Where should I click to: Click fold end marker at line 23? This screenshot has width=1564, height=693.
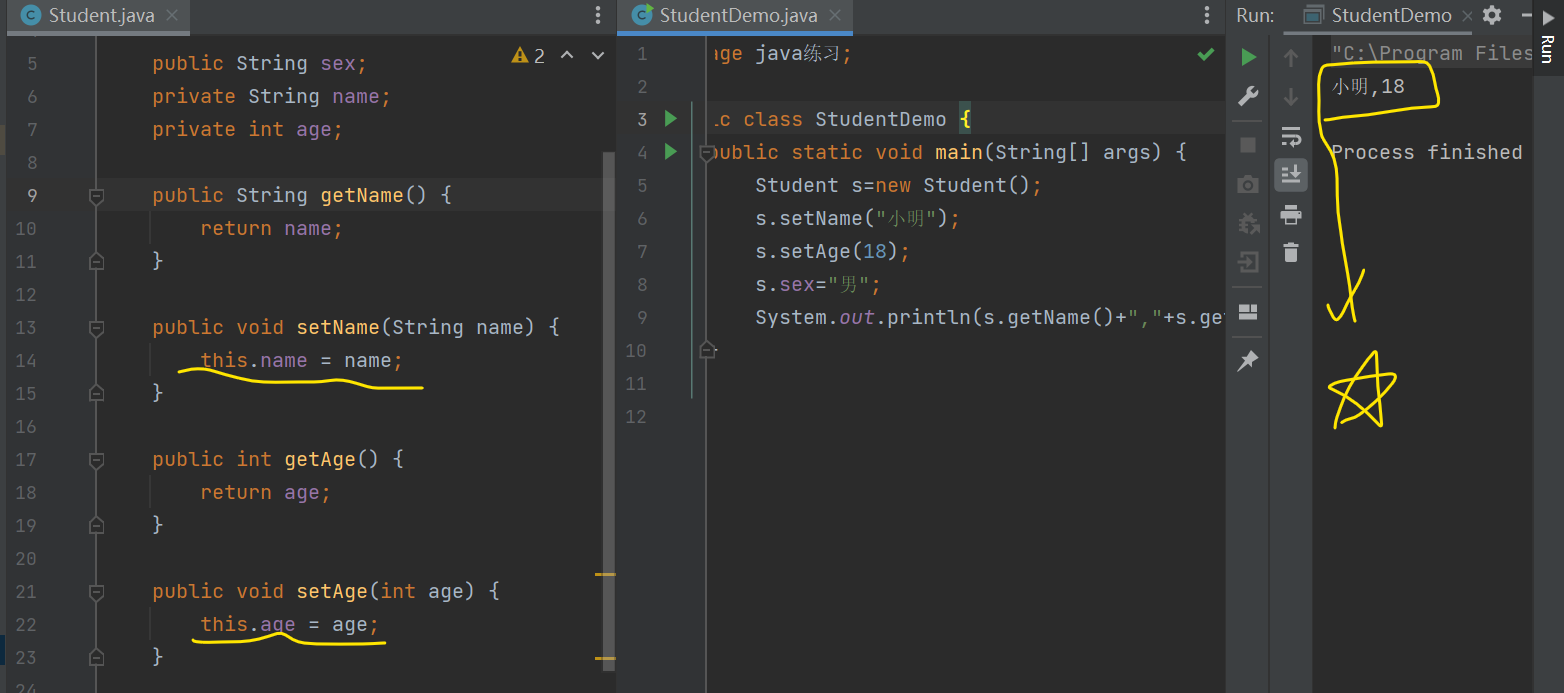coord(97,657)
